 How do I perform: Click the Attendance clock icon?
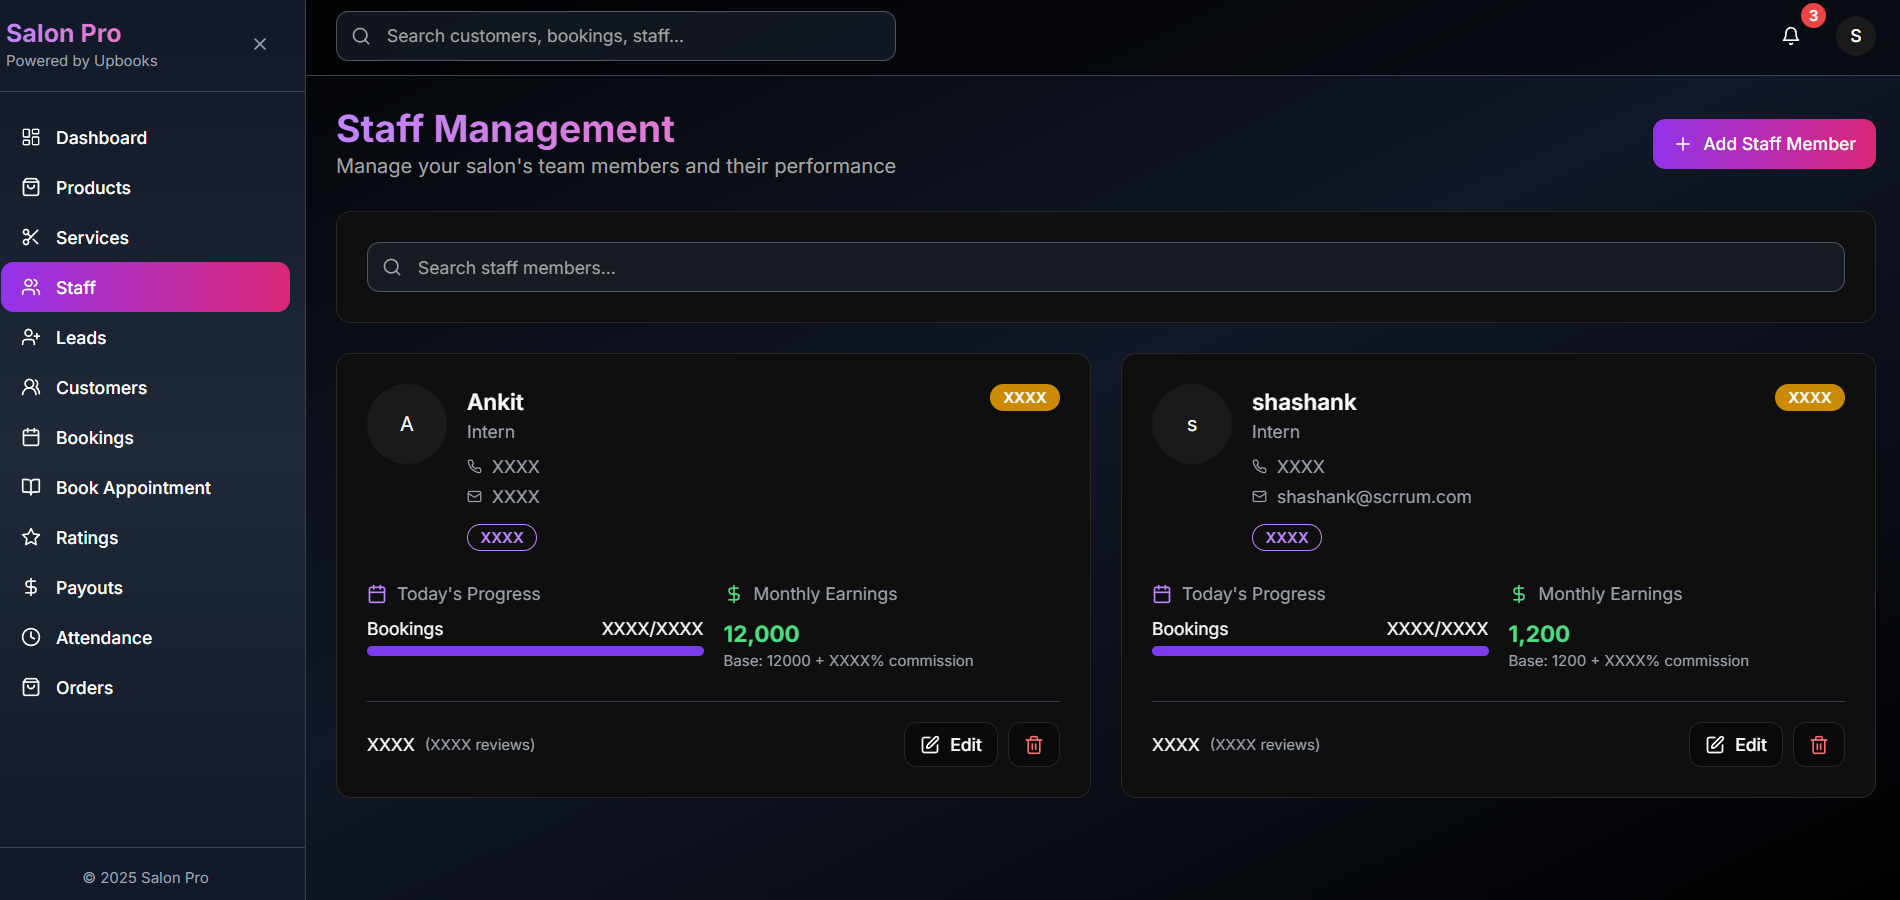pos(31,637)
